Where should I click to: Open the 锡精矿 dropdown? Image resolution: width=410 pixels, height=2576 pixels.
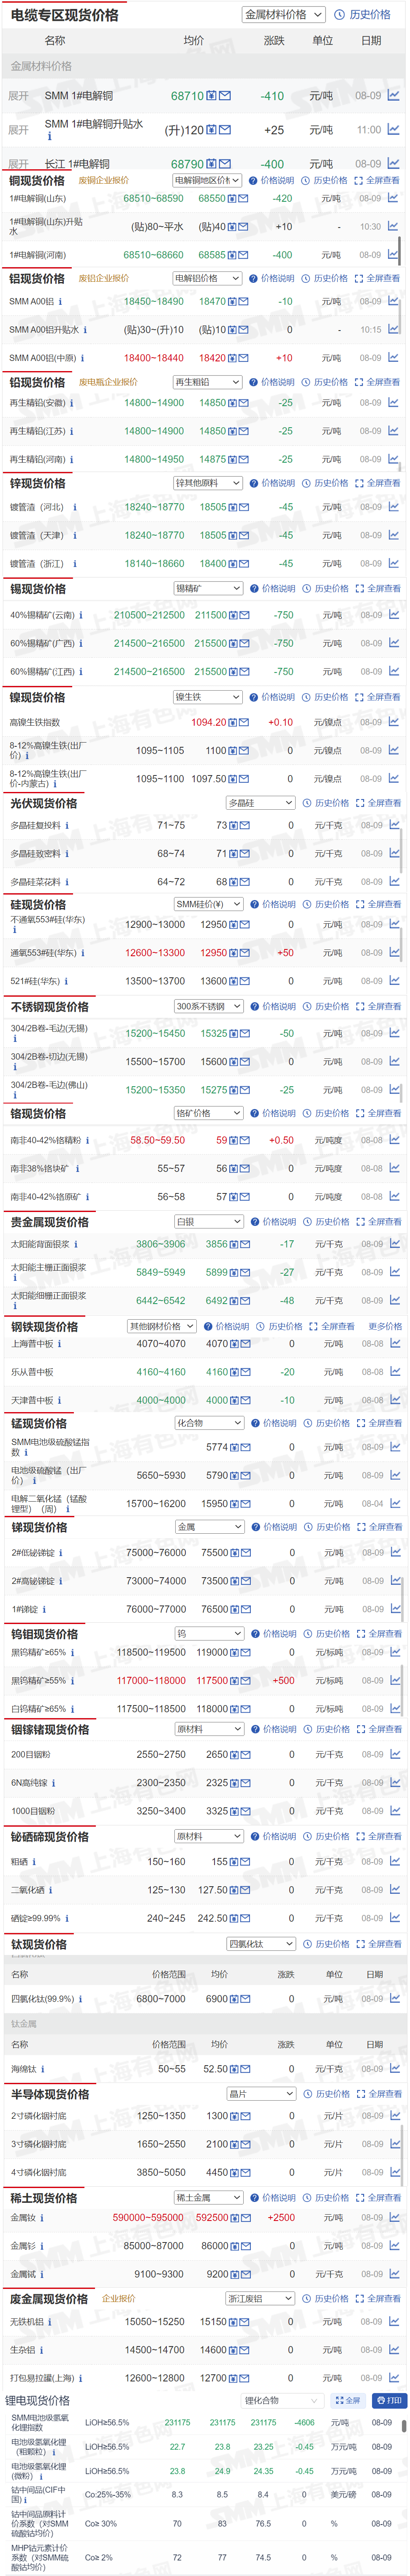208,588
